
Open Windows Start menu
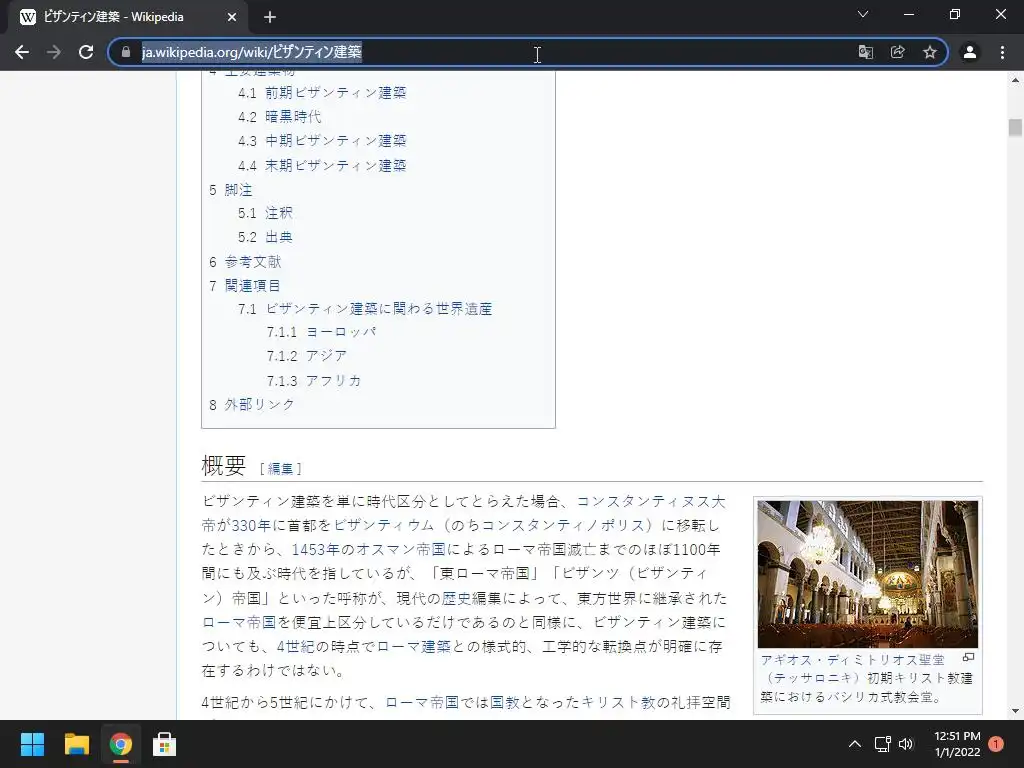pos(32,744)
